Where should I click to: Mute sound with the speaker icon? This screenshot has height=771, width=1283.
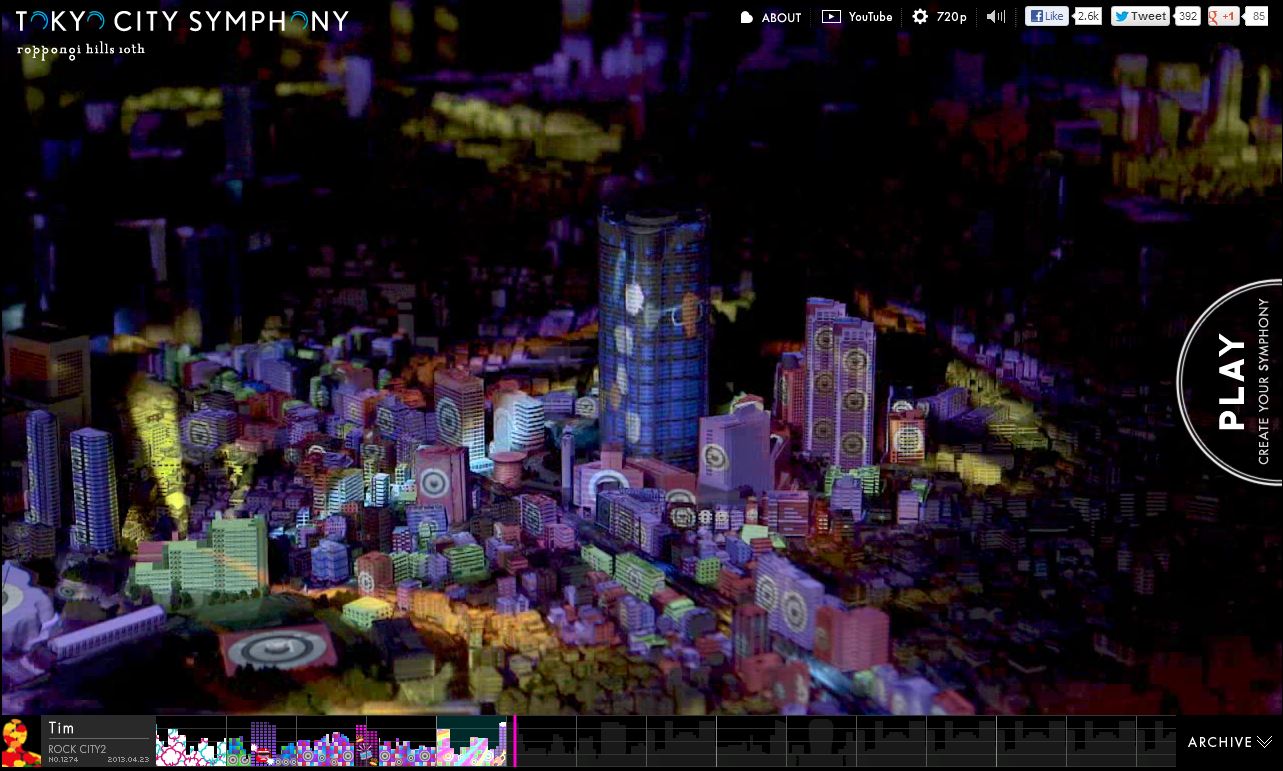[x=995, y=17]
